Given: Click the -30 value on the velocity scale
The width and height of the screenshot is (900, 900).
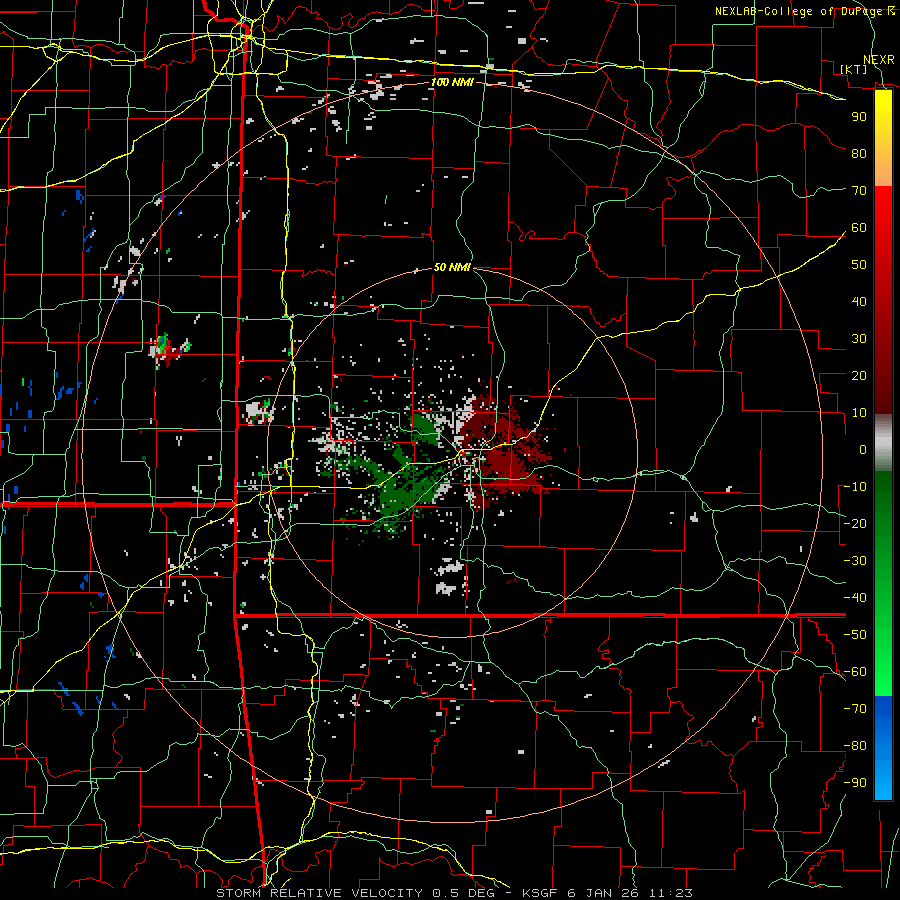Looking at the screenshot, I should (x=855, y=561).
